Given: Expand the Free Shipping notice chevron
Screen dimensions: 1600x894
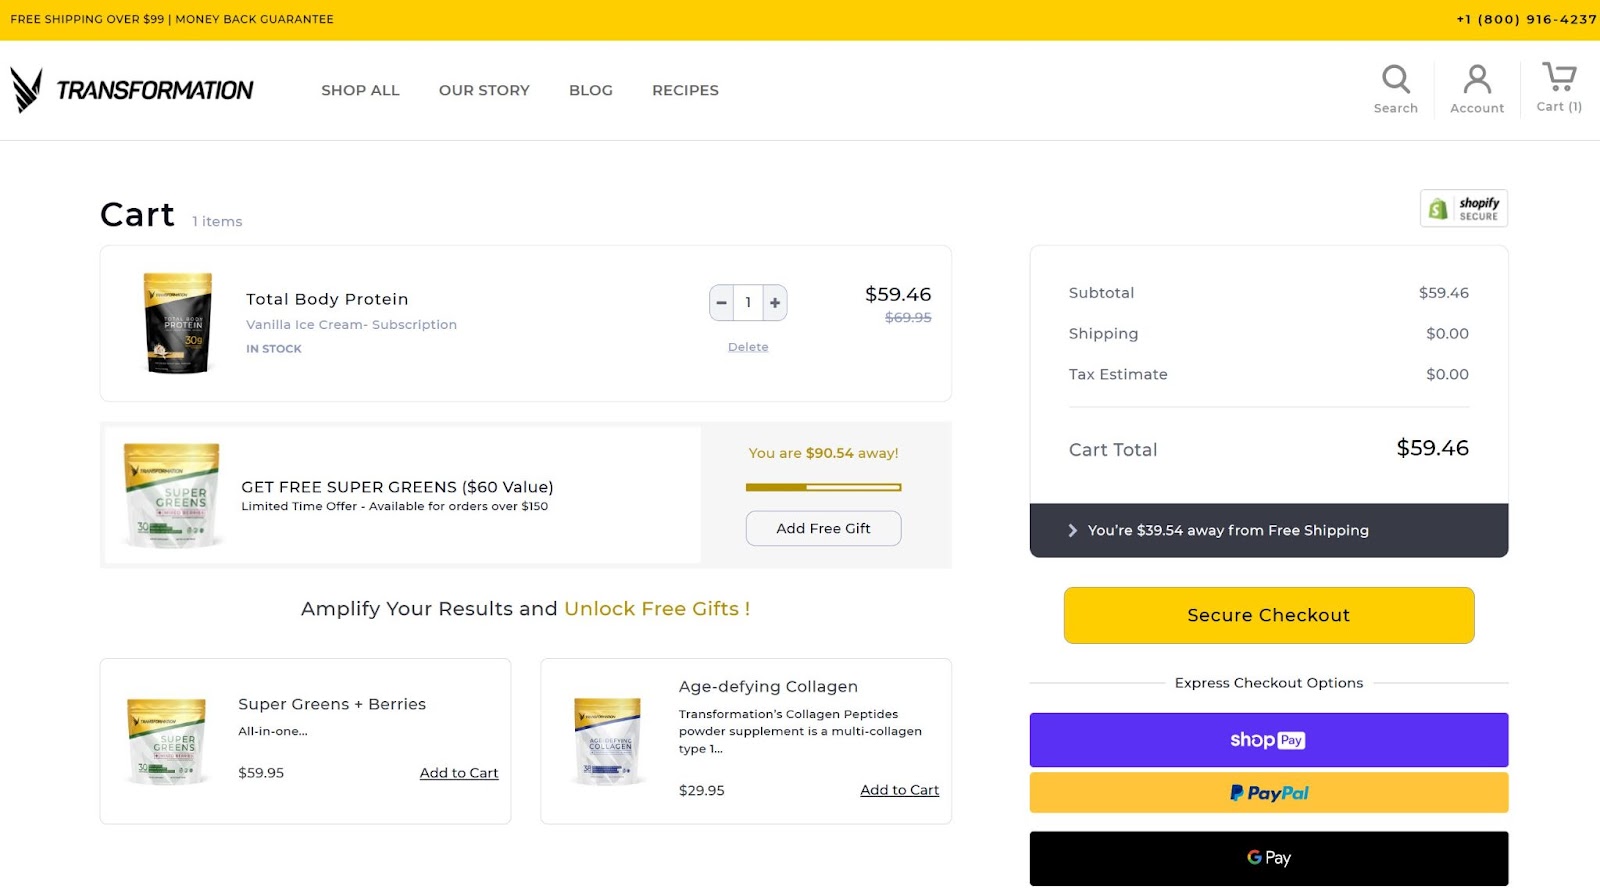Looking at the screenshot, I should click(1072, 531).
